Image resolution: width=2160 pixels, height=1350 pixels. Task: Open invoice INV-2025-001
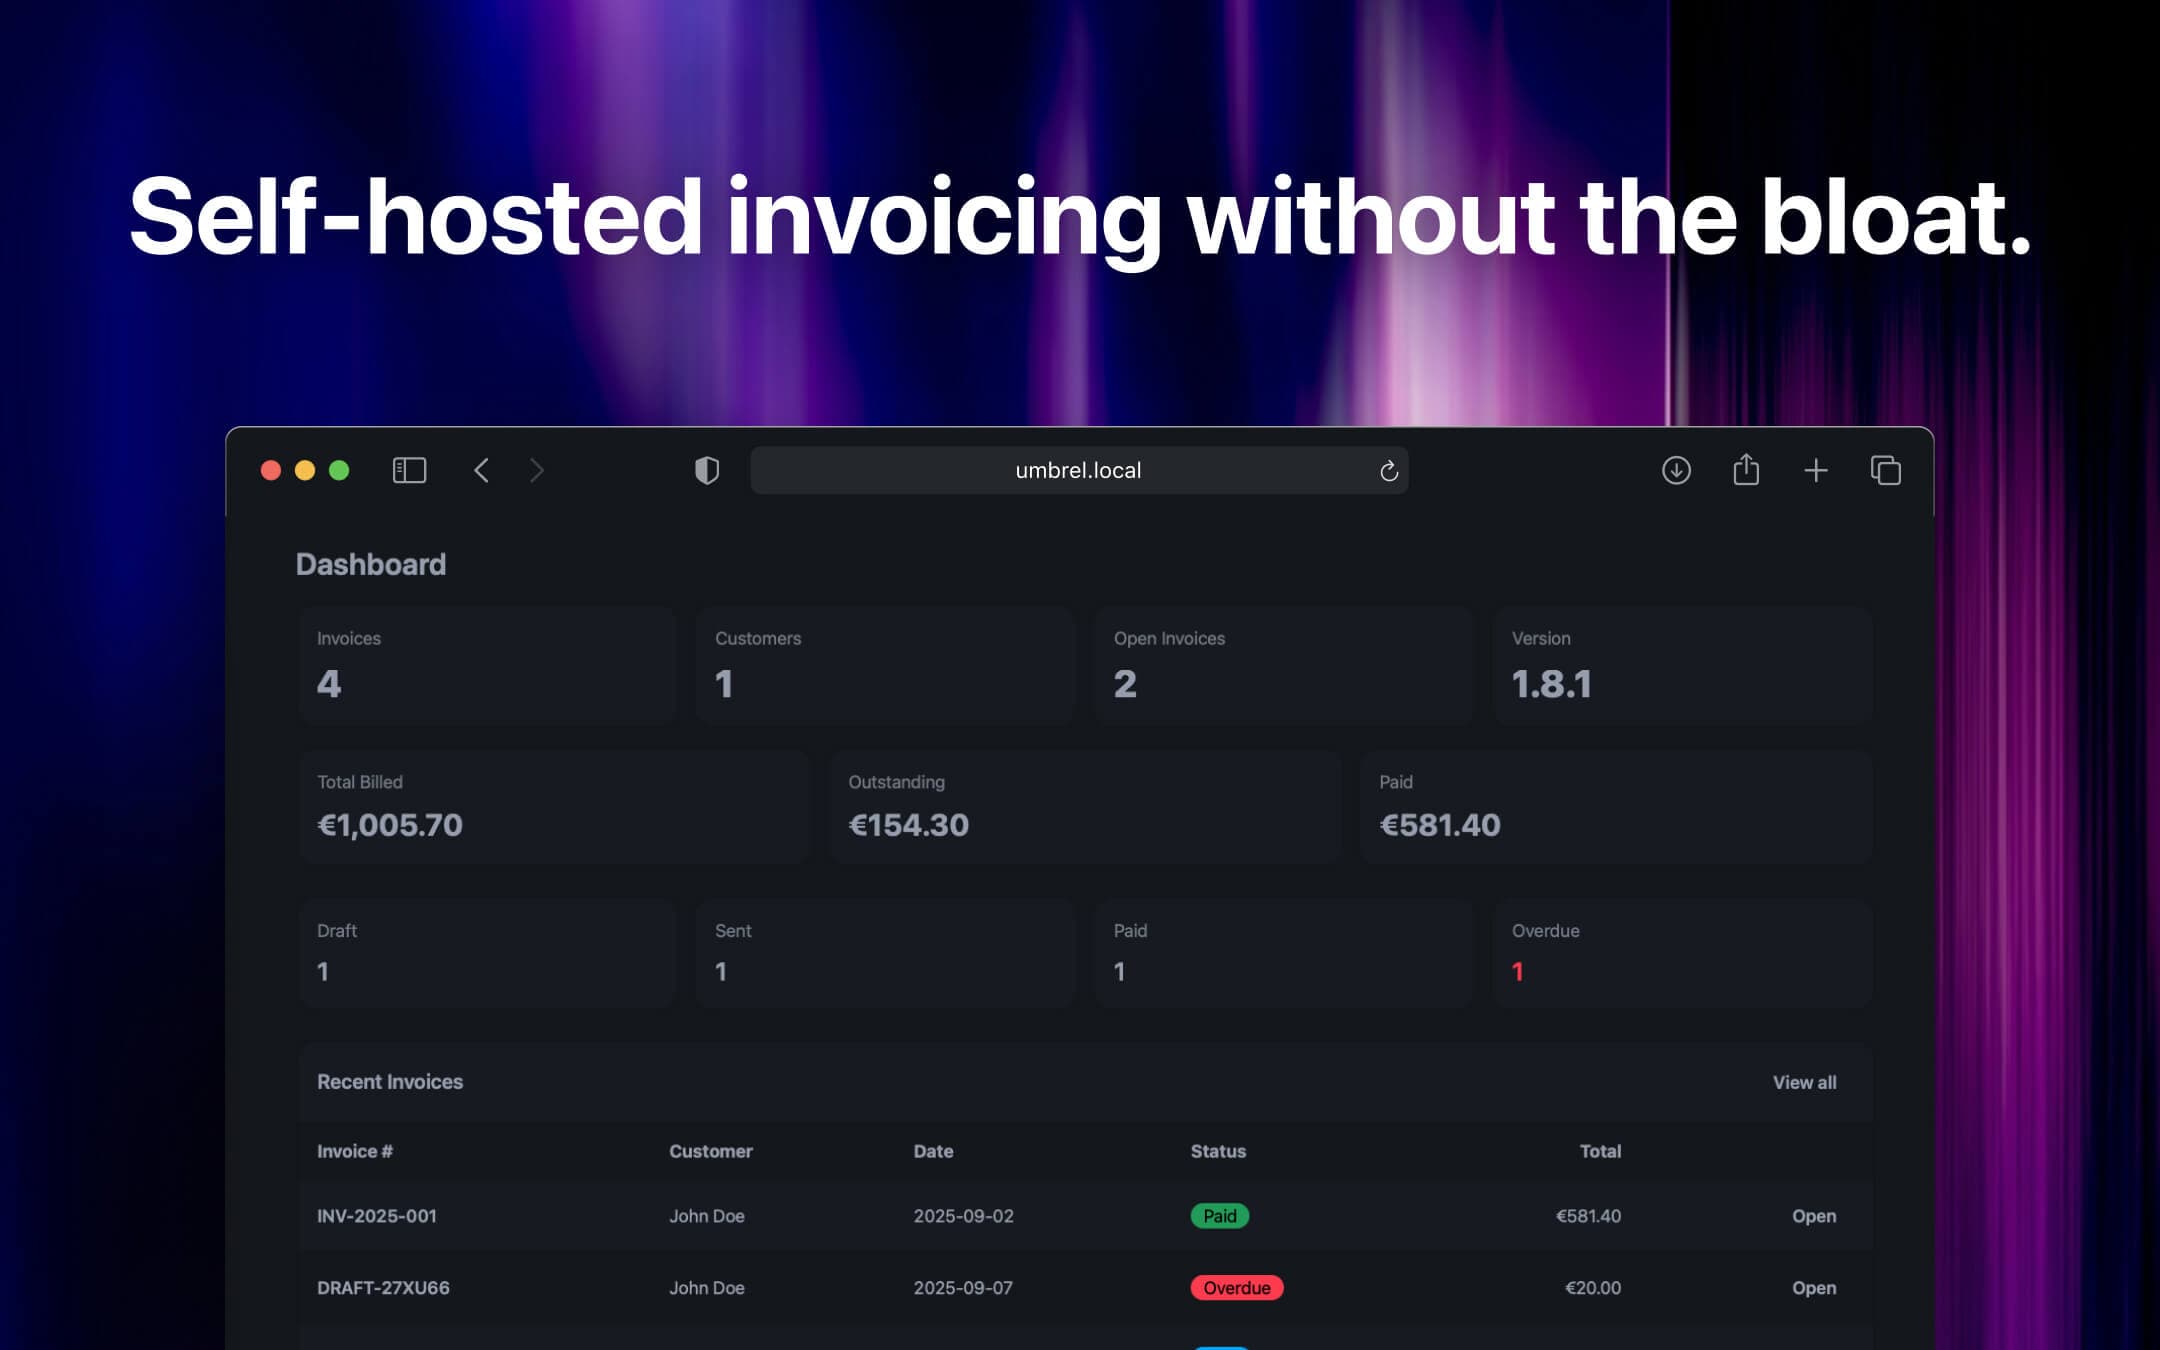coord(377,1216)
